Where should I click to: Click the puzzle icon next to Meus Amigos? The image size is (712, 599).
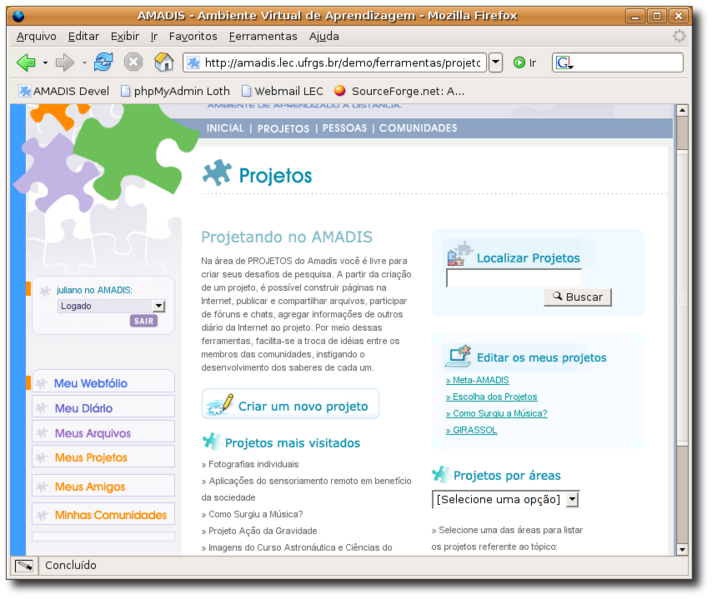(x=42, y=487)
